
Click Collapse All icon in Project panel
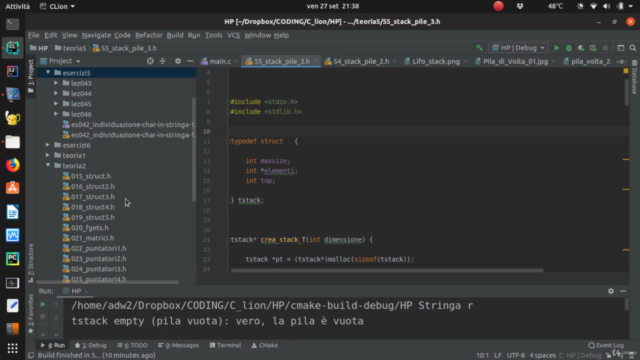click(x=162, y=61)
